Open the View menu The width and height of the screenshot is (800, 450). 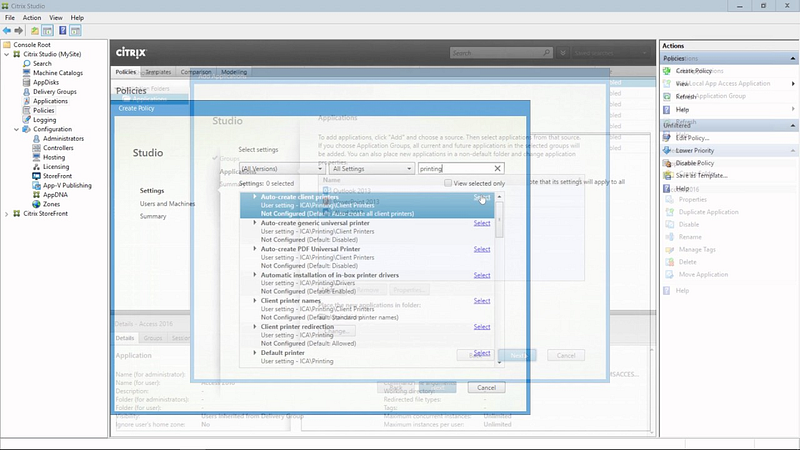tap(56, 17)
